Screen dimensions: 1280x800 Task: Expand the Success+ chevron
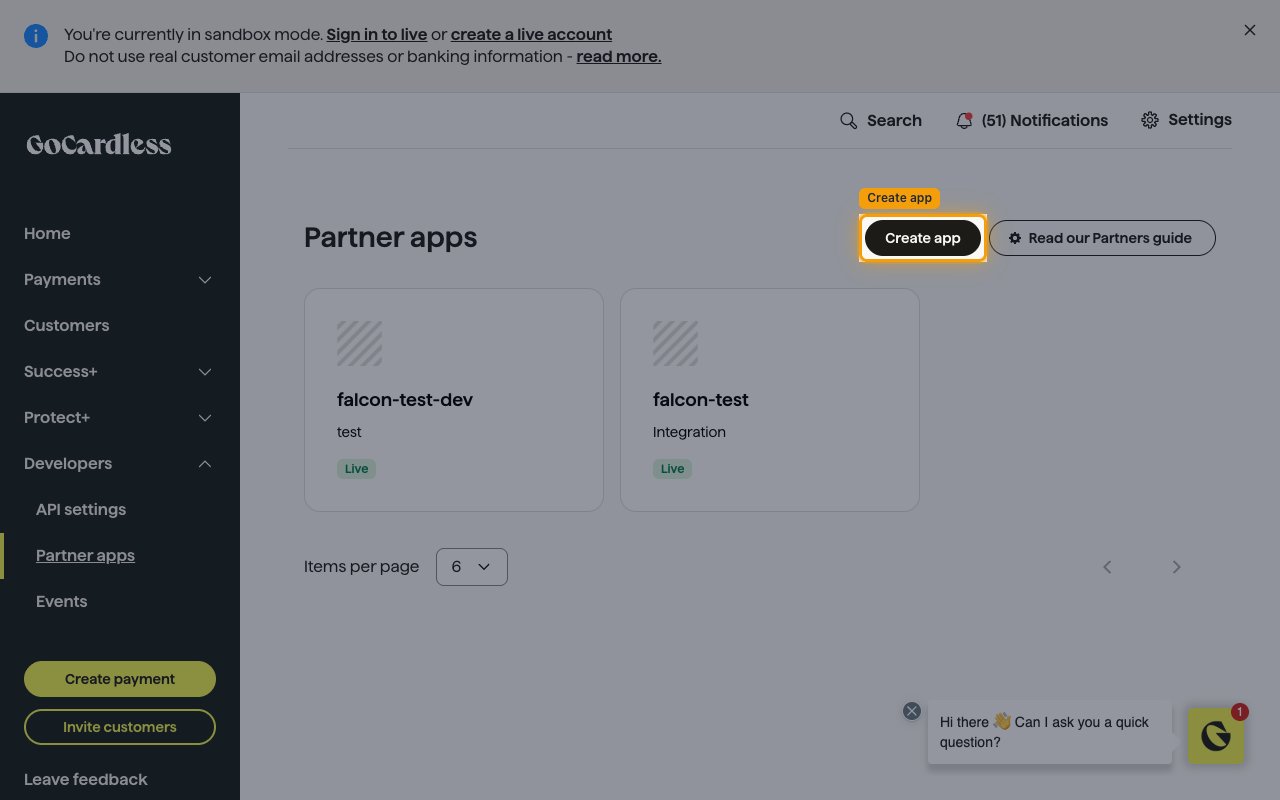click(x=205, y=372)
